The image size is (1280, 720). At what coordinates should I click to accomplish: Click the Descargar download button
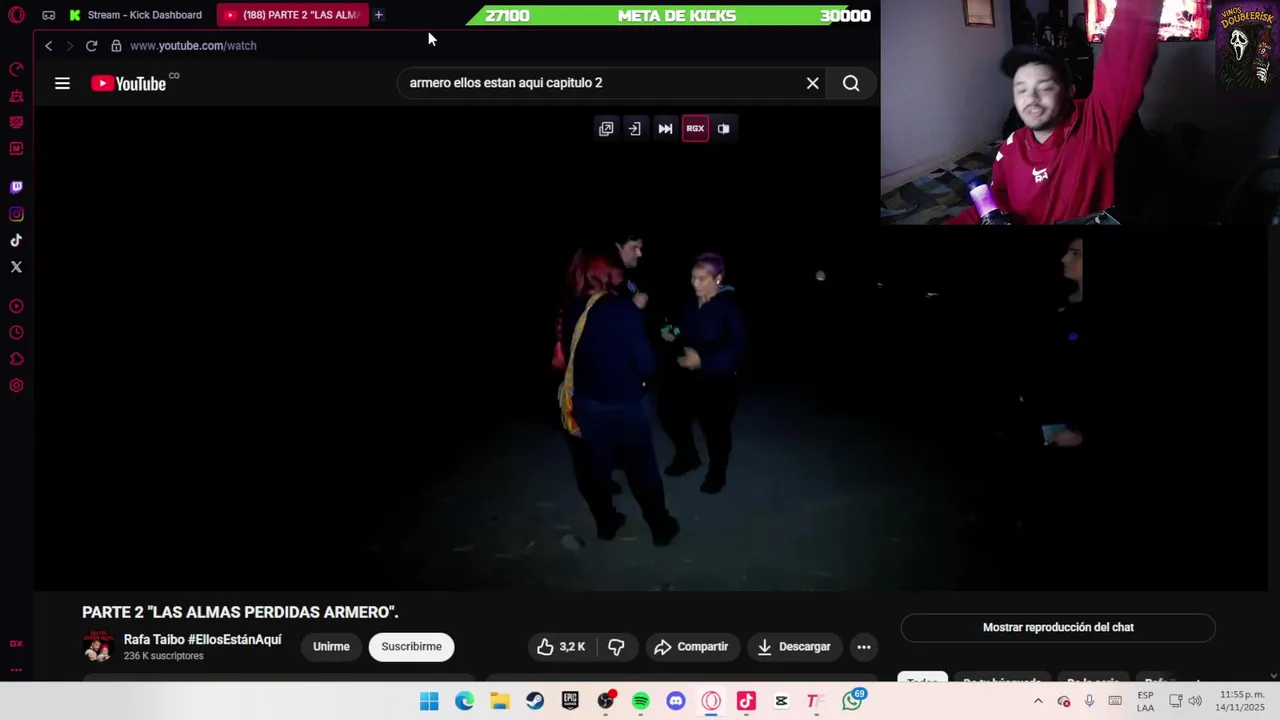(794, 647)
